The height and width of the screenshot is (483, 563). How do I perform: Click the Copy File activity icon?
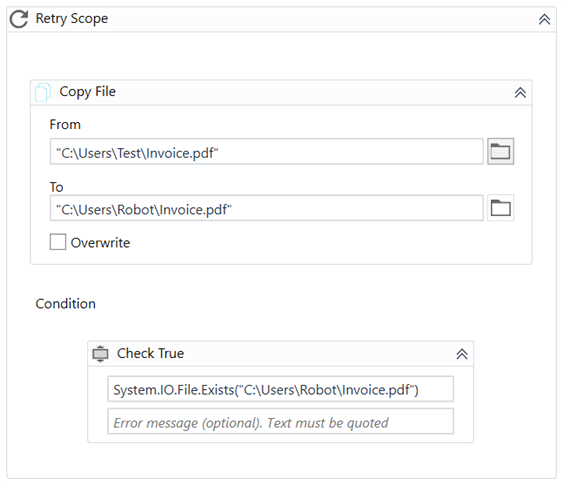(x=42, y=92)
